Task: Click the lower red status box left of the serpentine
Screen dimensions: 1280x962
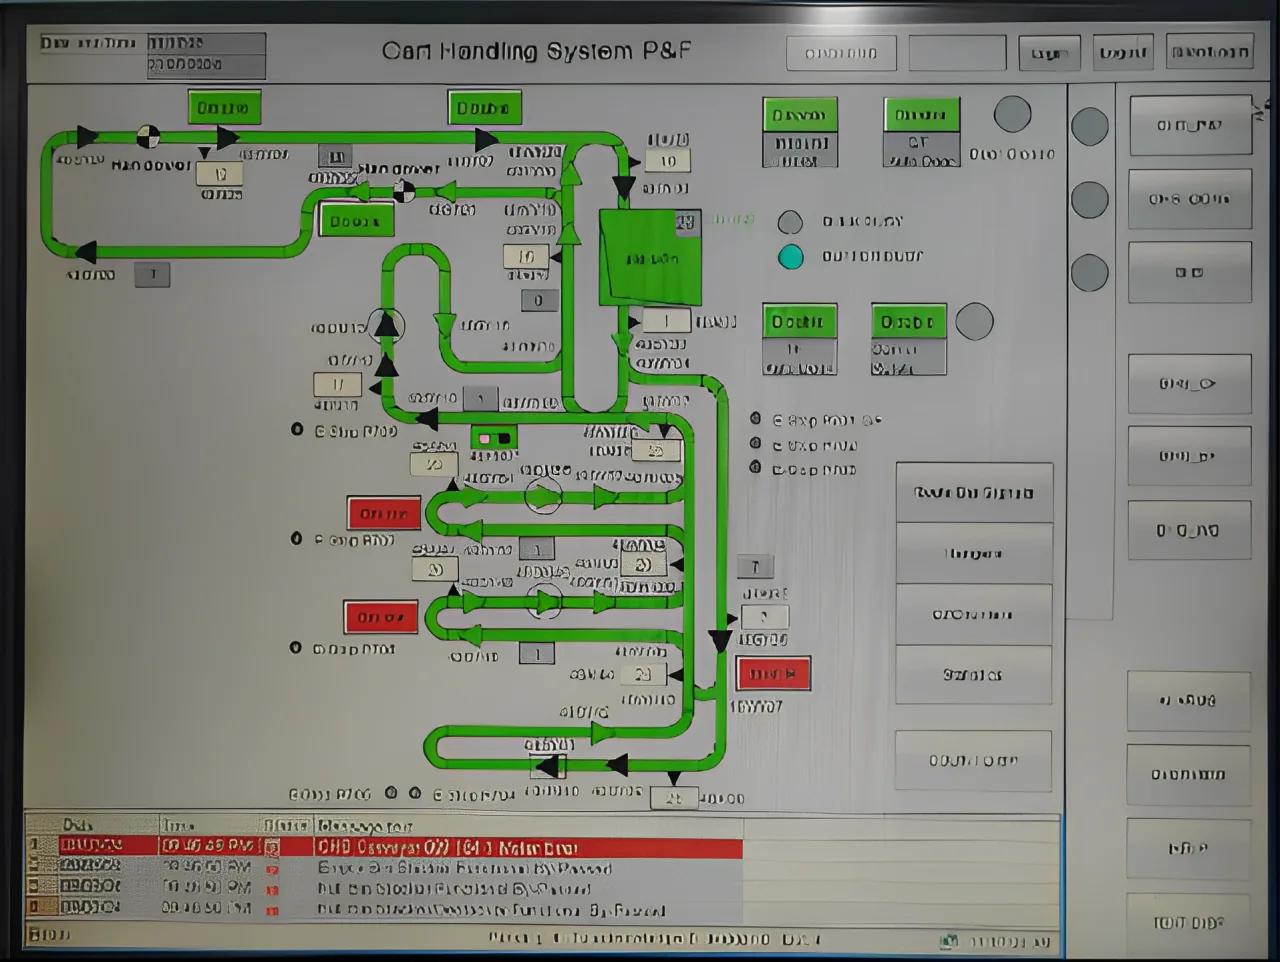Action: tap(381, 617)
